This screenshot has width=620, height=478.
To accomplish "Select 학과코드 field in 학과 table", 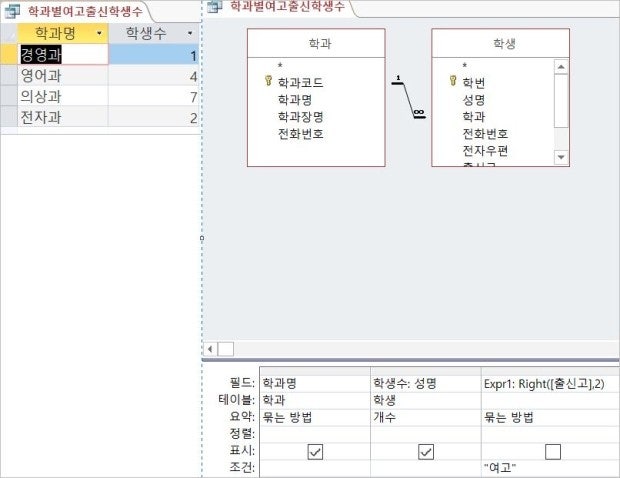I will point(301,83).
